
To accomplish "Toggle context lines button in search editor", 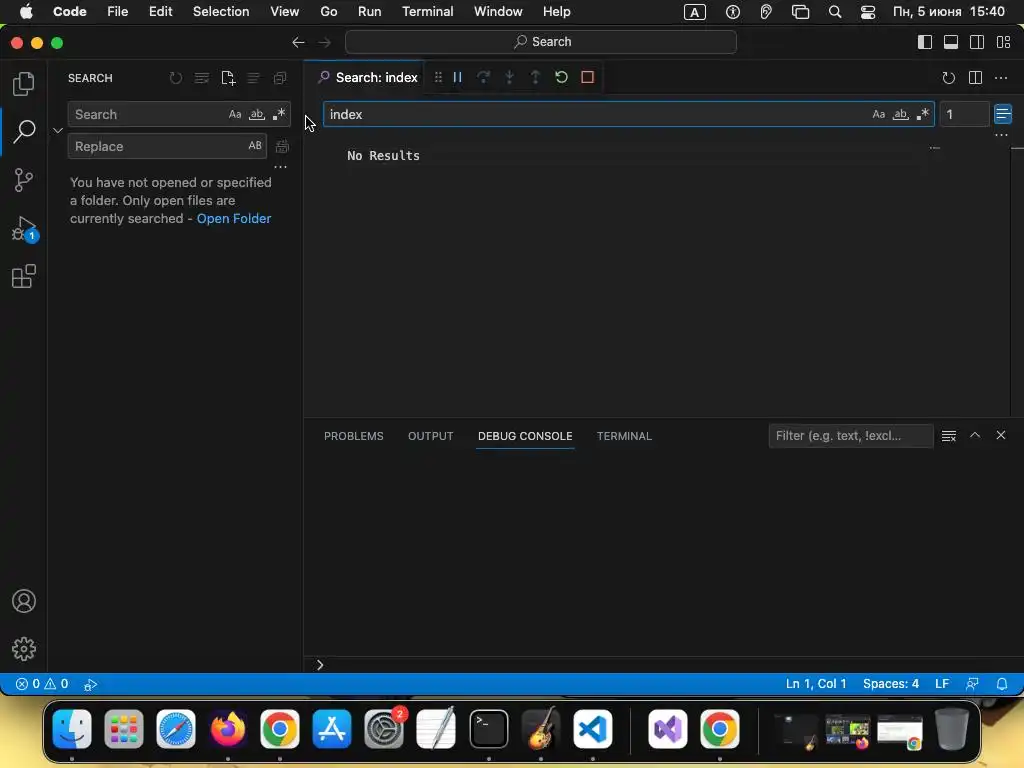I will pyautogui.click(x=1002, y=114).
